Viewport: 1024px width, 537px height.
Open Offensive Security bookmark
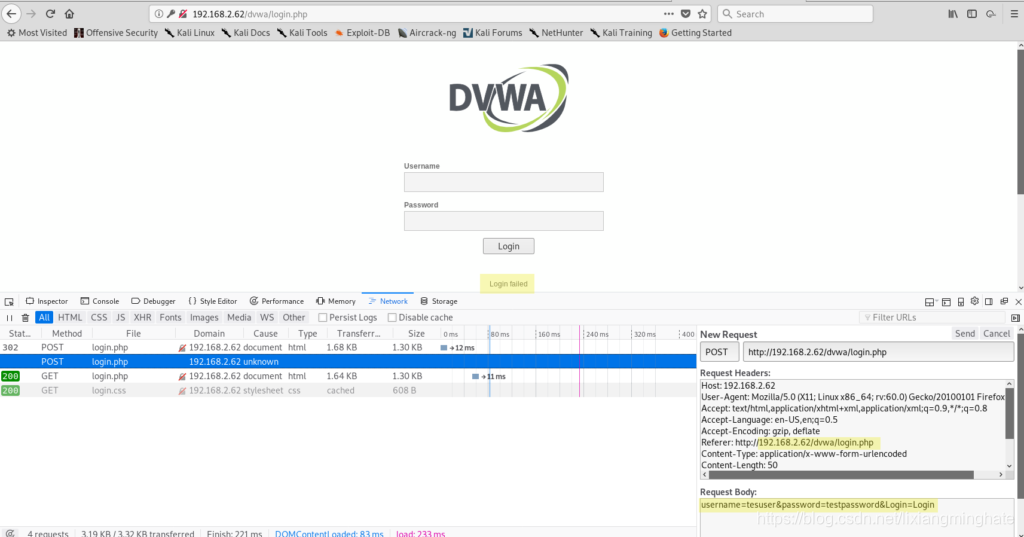[x=116, y=33]
